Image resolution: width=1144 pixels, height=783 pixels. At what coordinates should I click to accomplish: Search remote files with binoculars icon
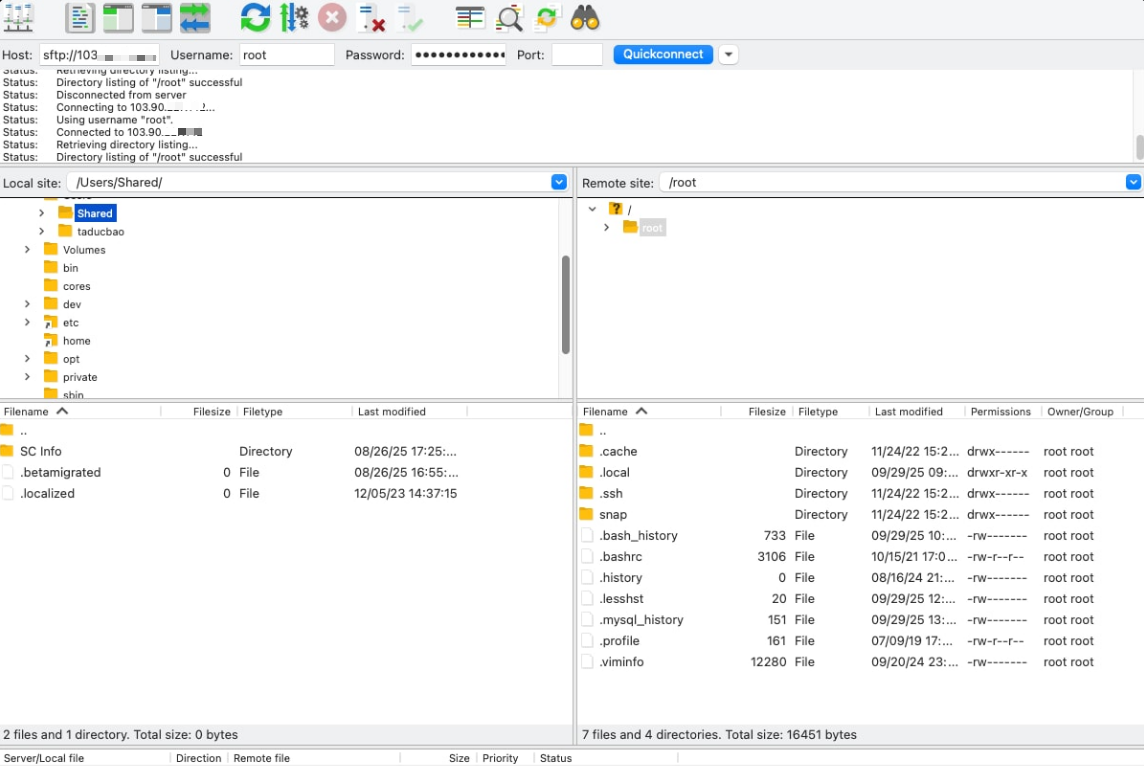585,18
